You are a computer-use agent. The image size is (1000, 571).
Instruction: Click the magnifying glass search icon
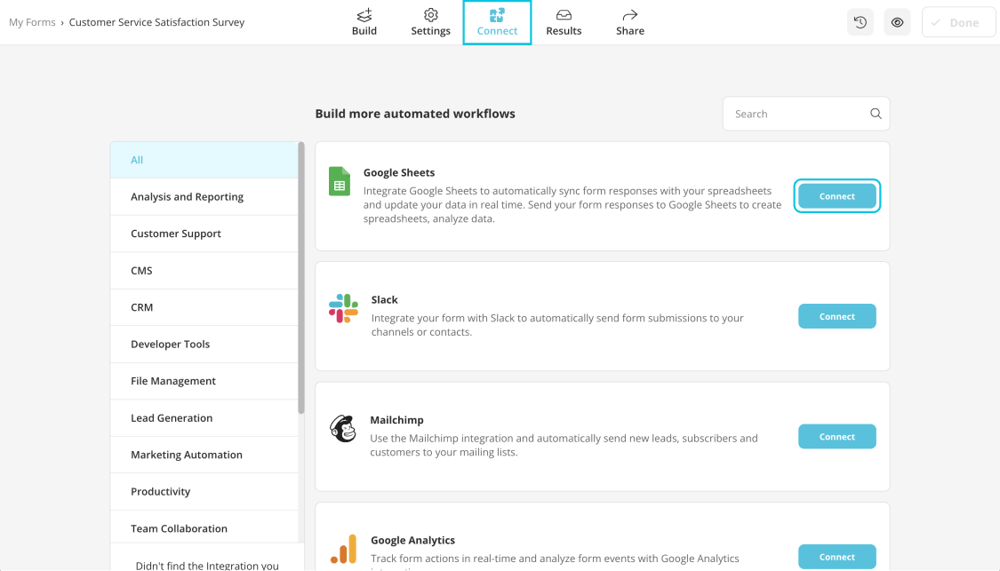pyautogui.click(x=876, y=114)
